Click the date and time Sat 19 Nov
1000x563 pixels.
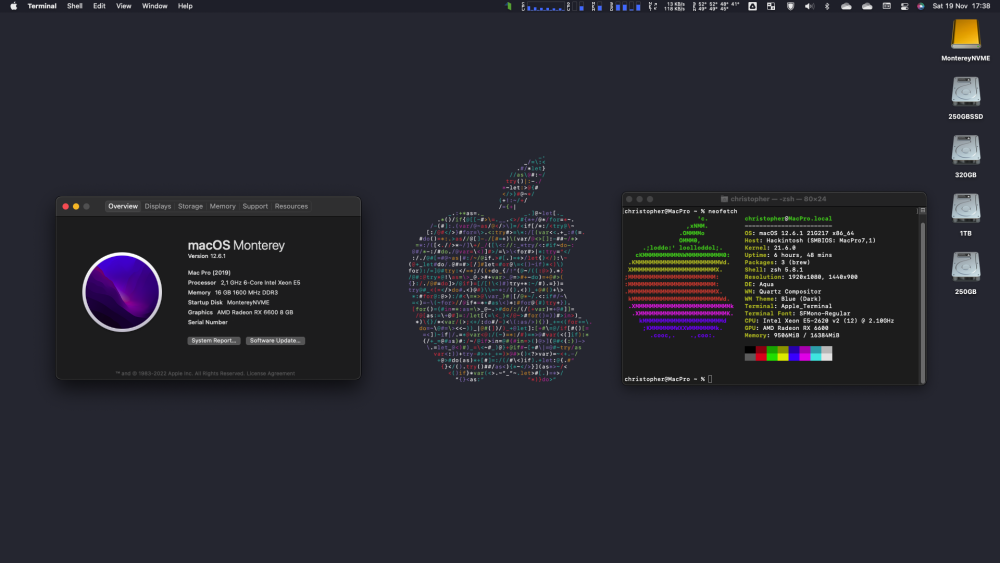pyautogui.click(x=961, y=6)
